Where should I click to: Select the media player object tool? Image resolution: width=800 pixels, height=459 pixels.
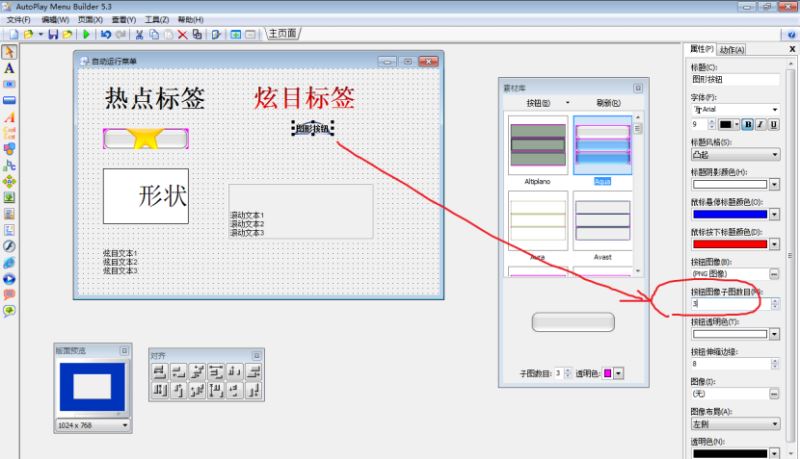pos(9,279)
